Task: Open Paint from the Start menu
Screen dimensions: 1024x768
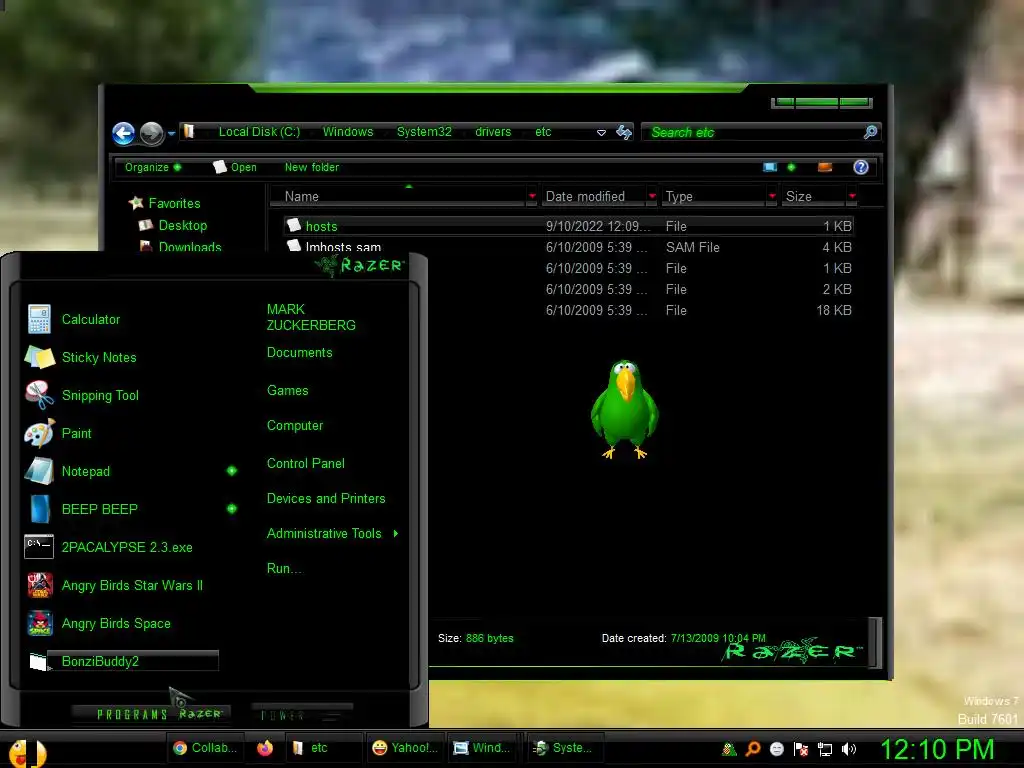Action: coord(76,433)
